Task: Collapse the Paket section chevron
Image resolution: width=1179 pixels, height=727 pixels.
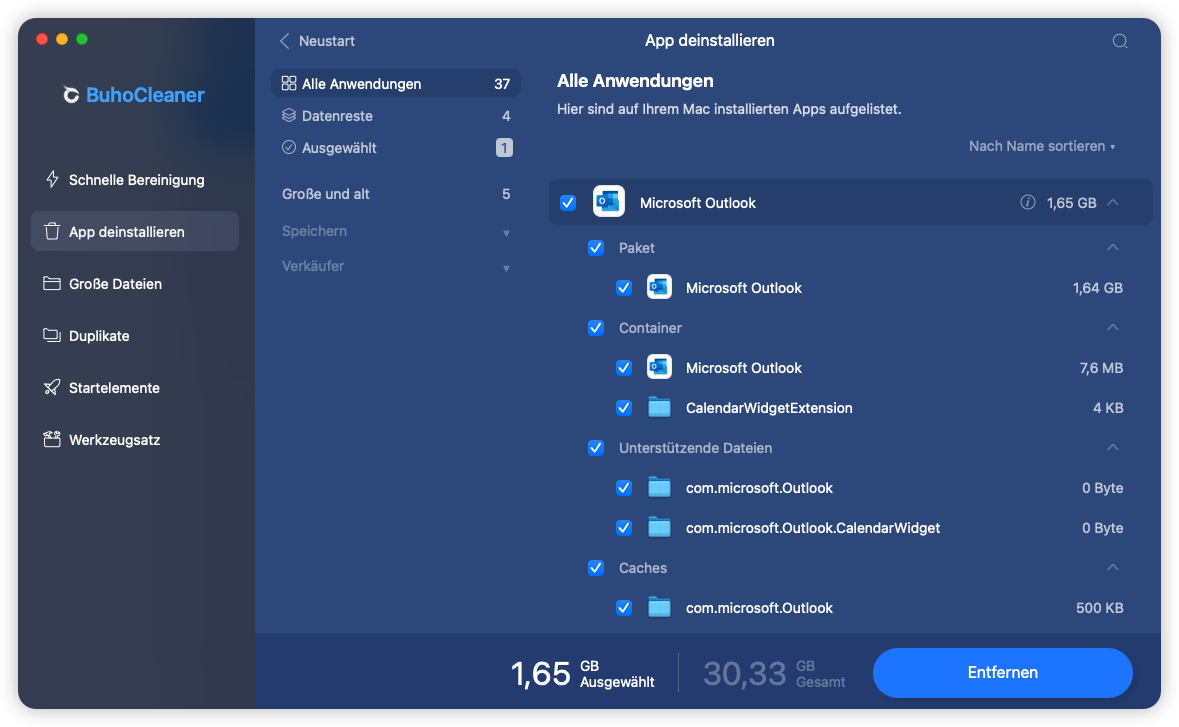Action: pyautogui.click(x=1113, y=247)
